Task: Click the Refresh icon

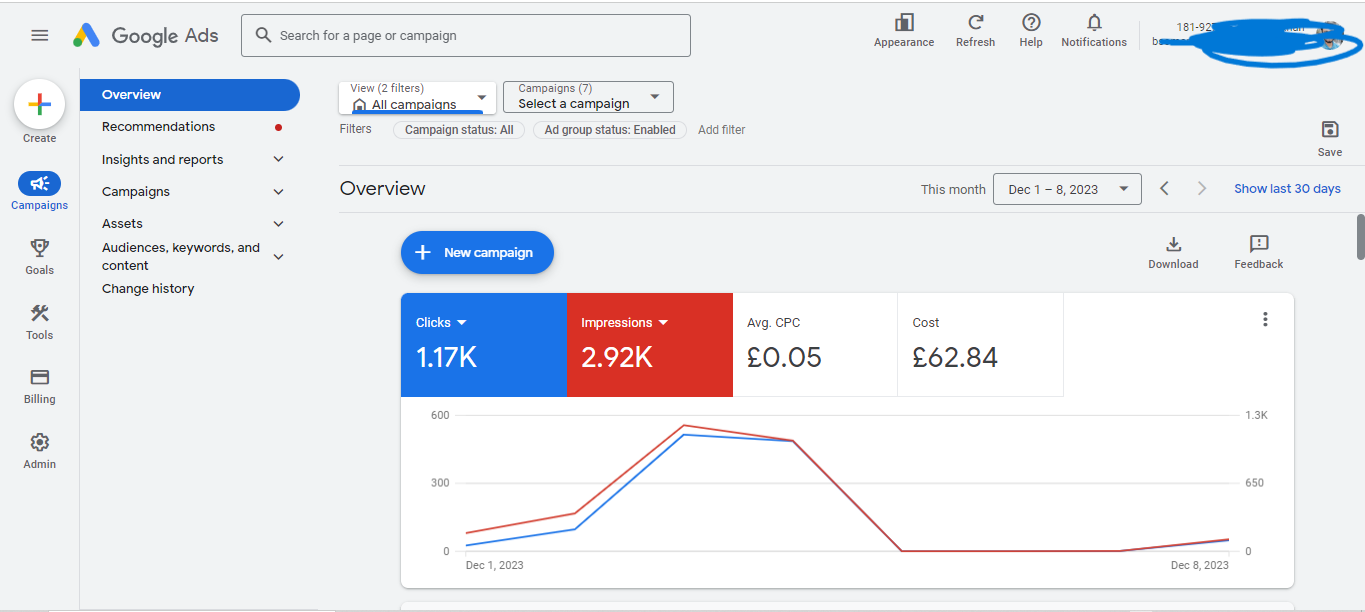Action: (975, 23)
